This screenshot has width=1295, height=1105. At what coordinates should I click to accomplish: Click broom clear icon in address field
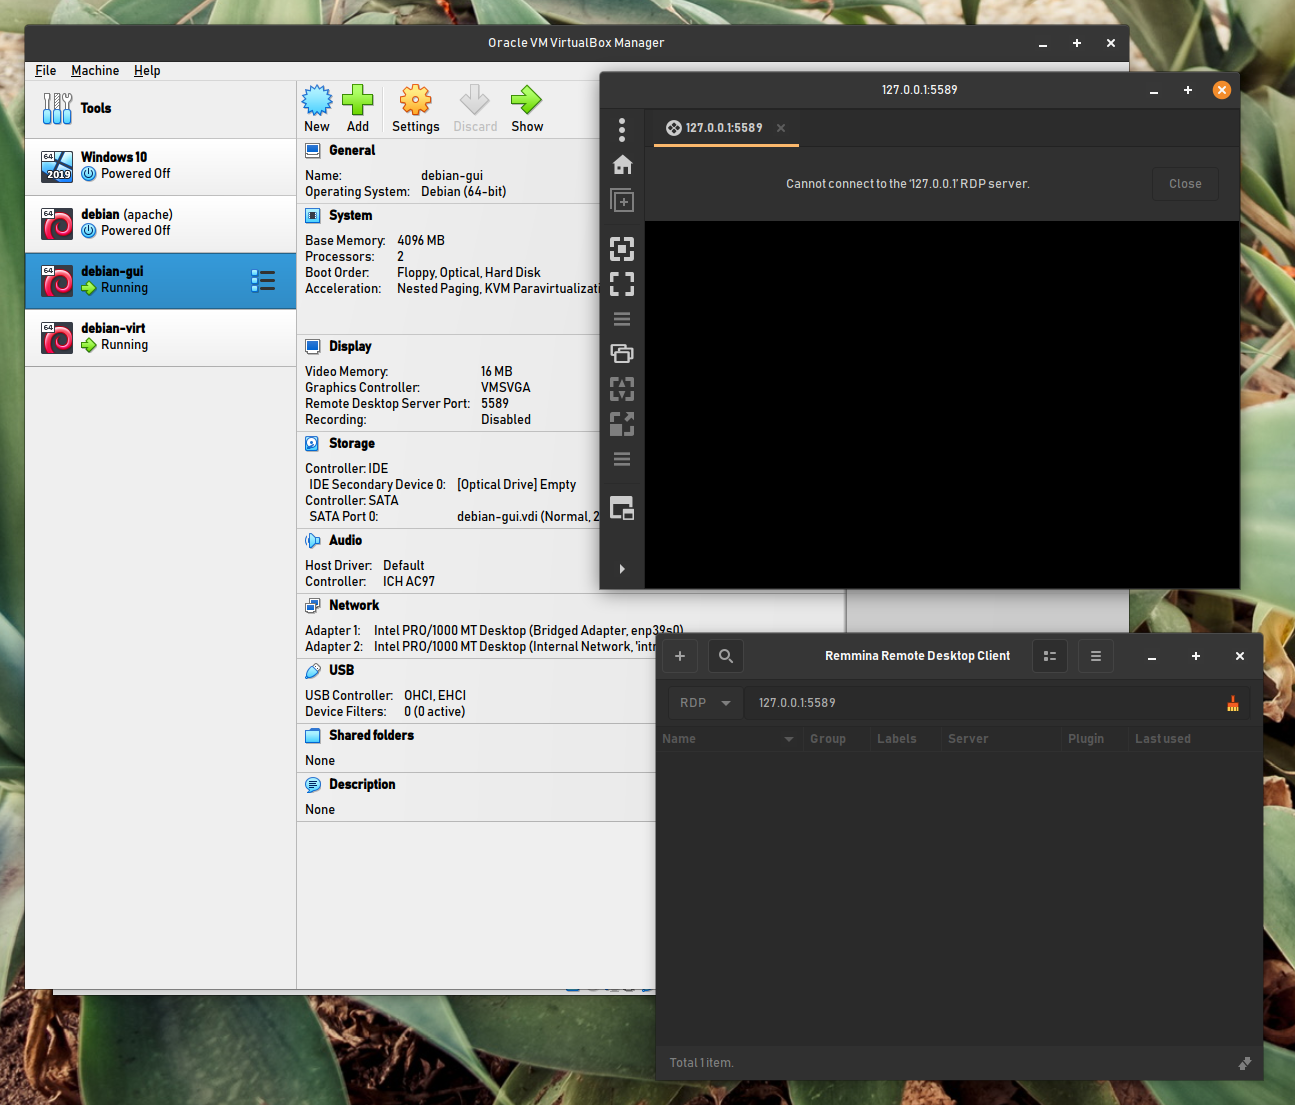tap(1233, 704)
